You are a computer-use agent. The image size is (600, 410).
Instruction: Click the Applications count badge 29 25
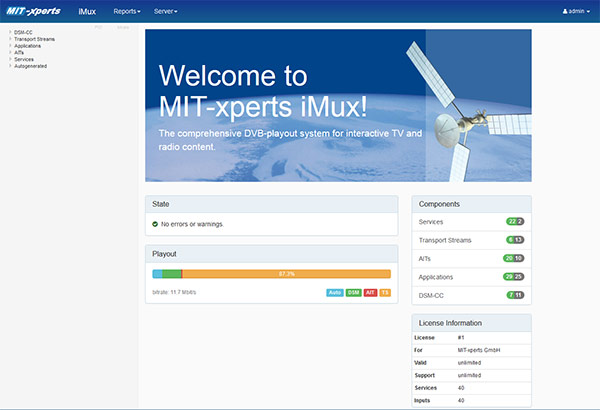pyautogui.click(x=514, y=276)
